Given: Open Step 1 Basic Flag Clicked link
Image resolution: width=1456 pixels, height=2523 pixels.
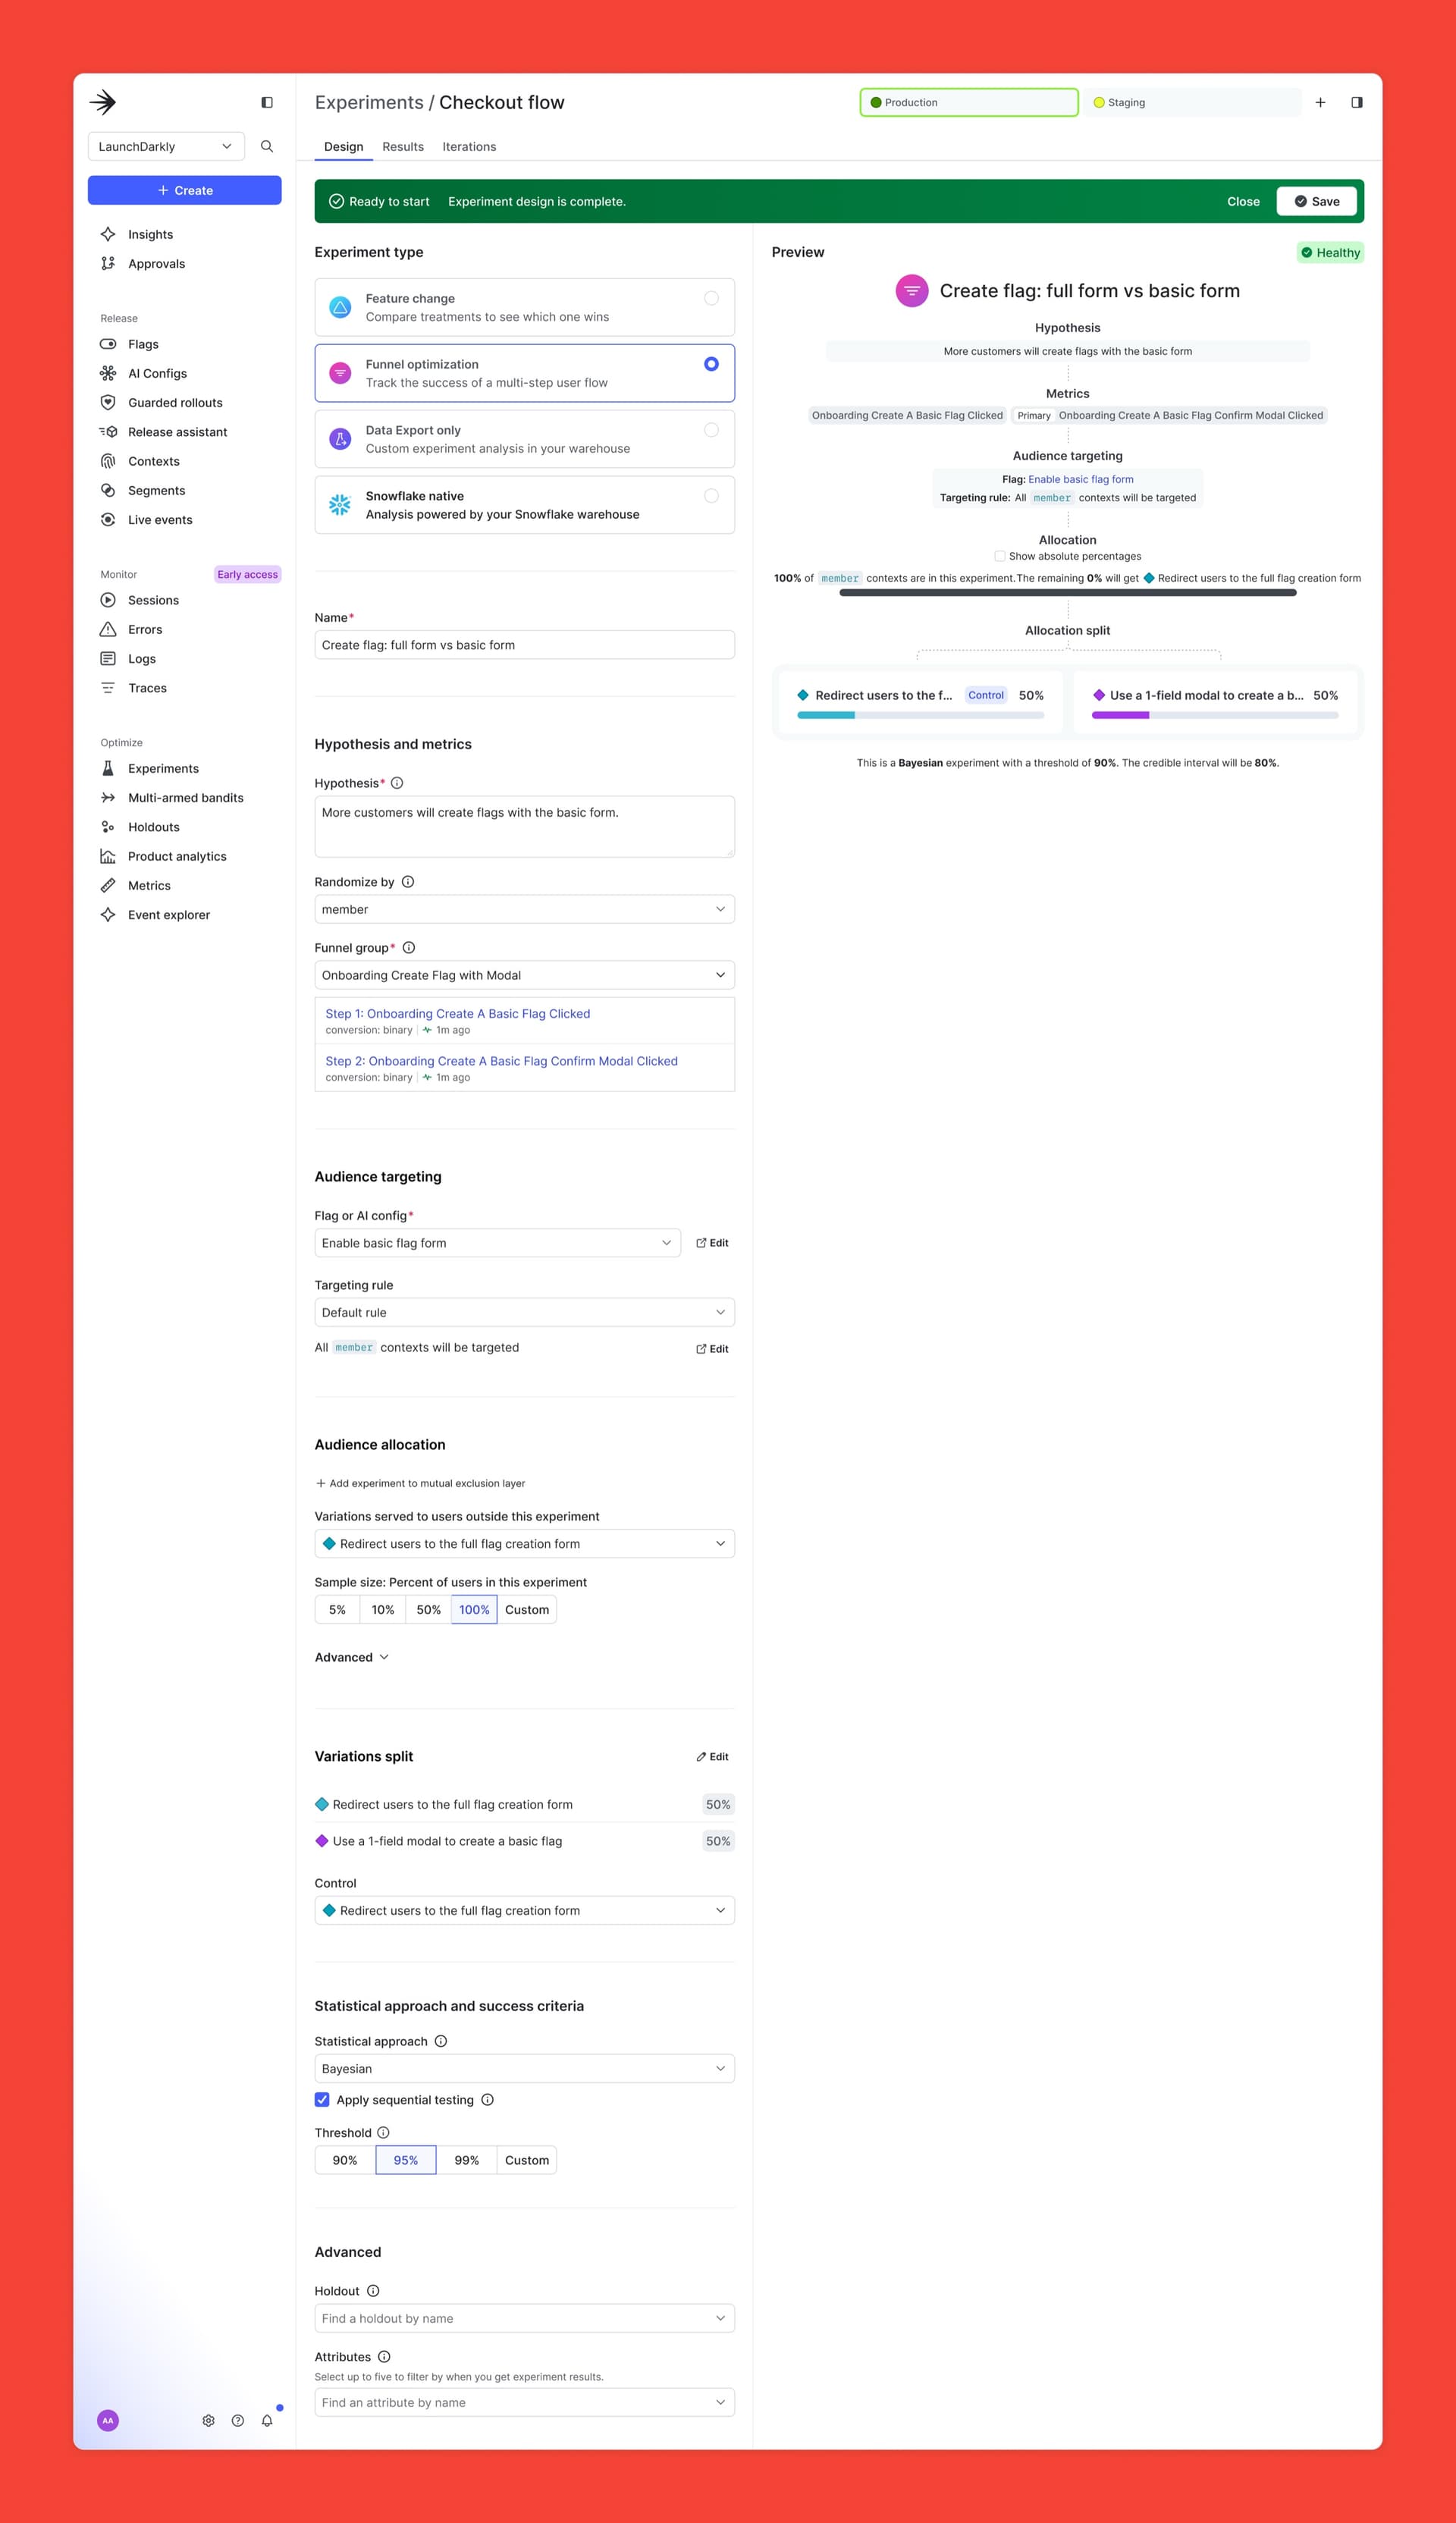Looking at the screenshot, I should click(x=458, y=1014).
